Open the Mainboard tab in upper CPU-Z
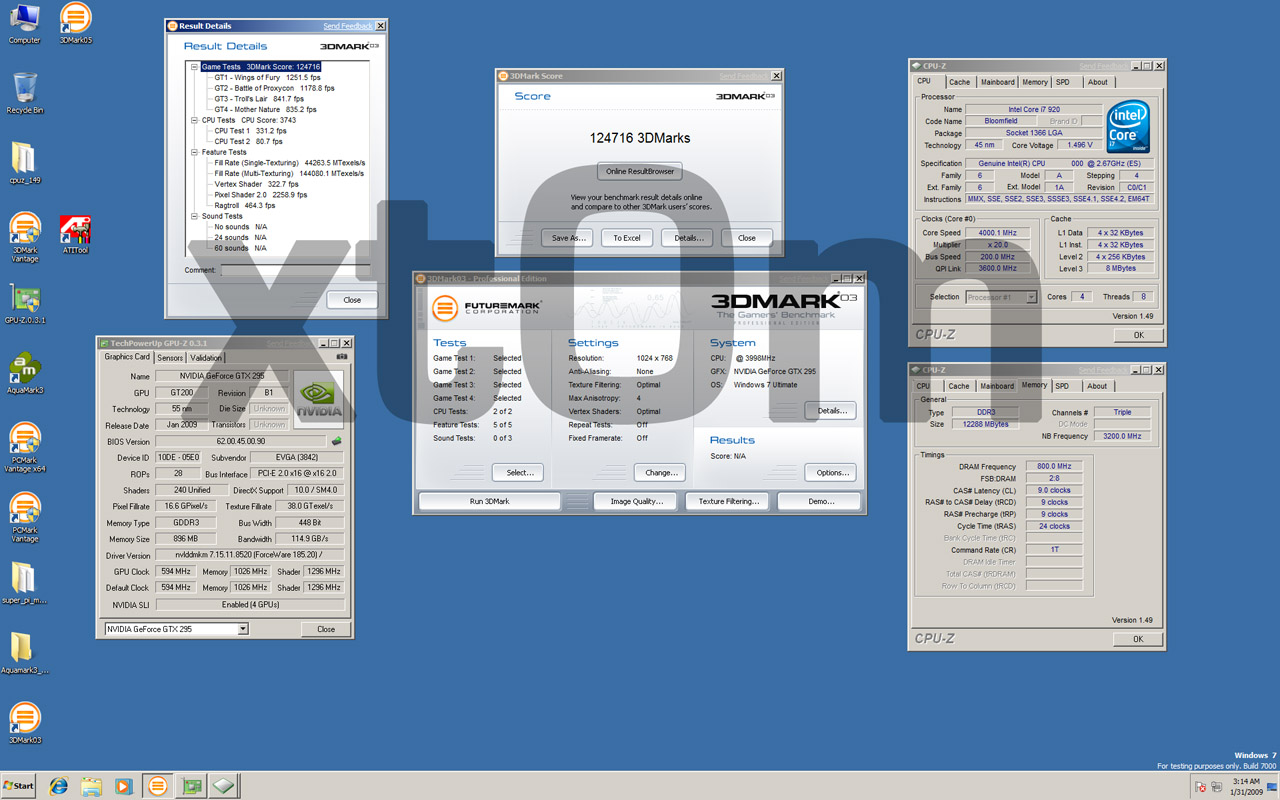The image size is (1280, 800). tap(997, 82)
